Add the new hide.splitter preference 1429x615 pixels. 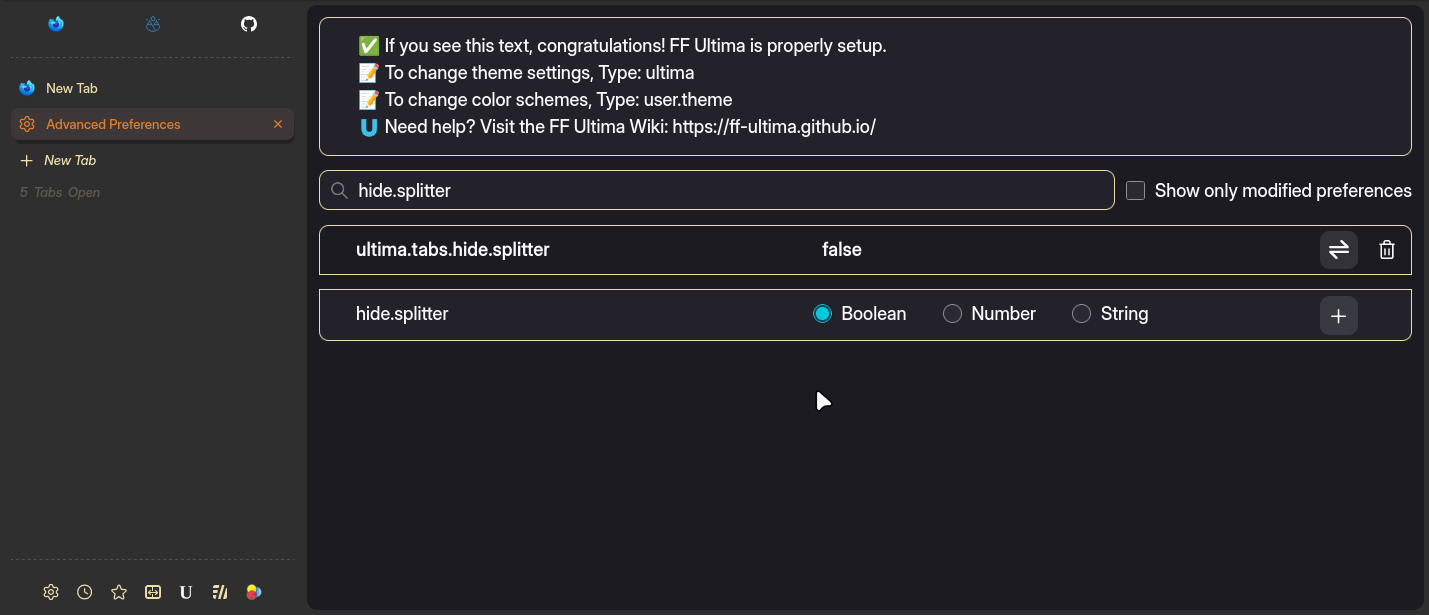tap(1339, 316)
